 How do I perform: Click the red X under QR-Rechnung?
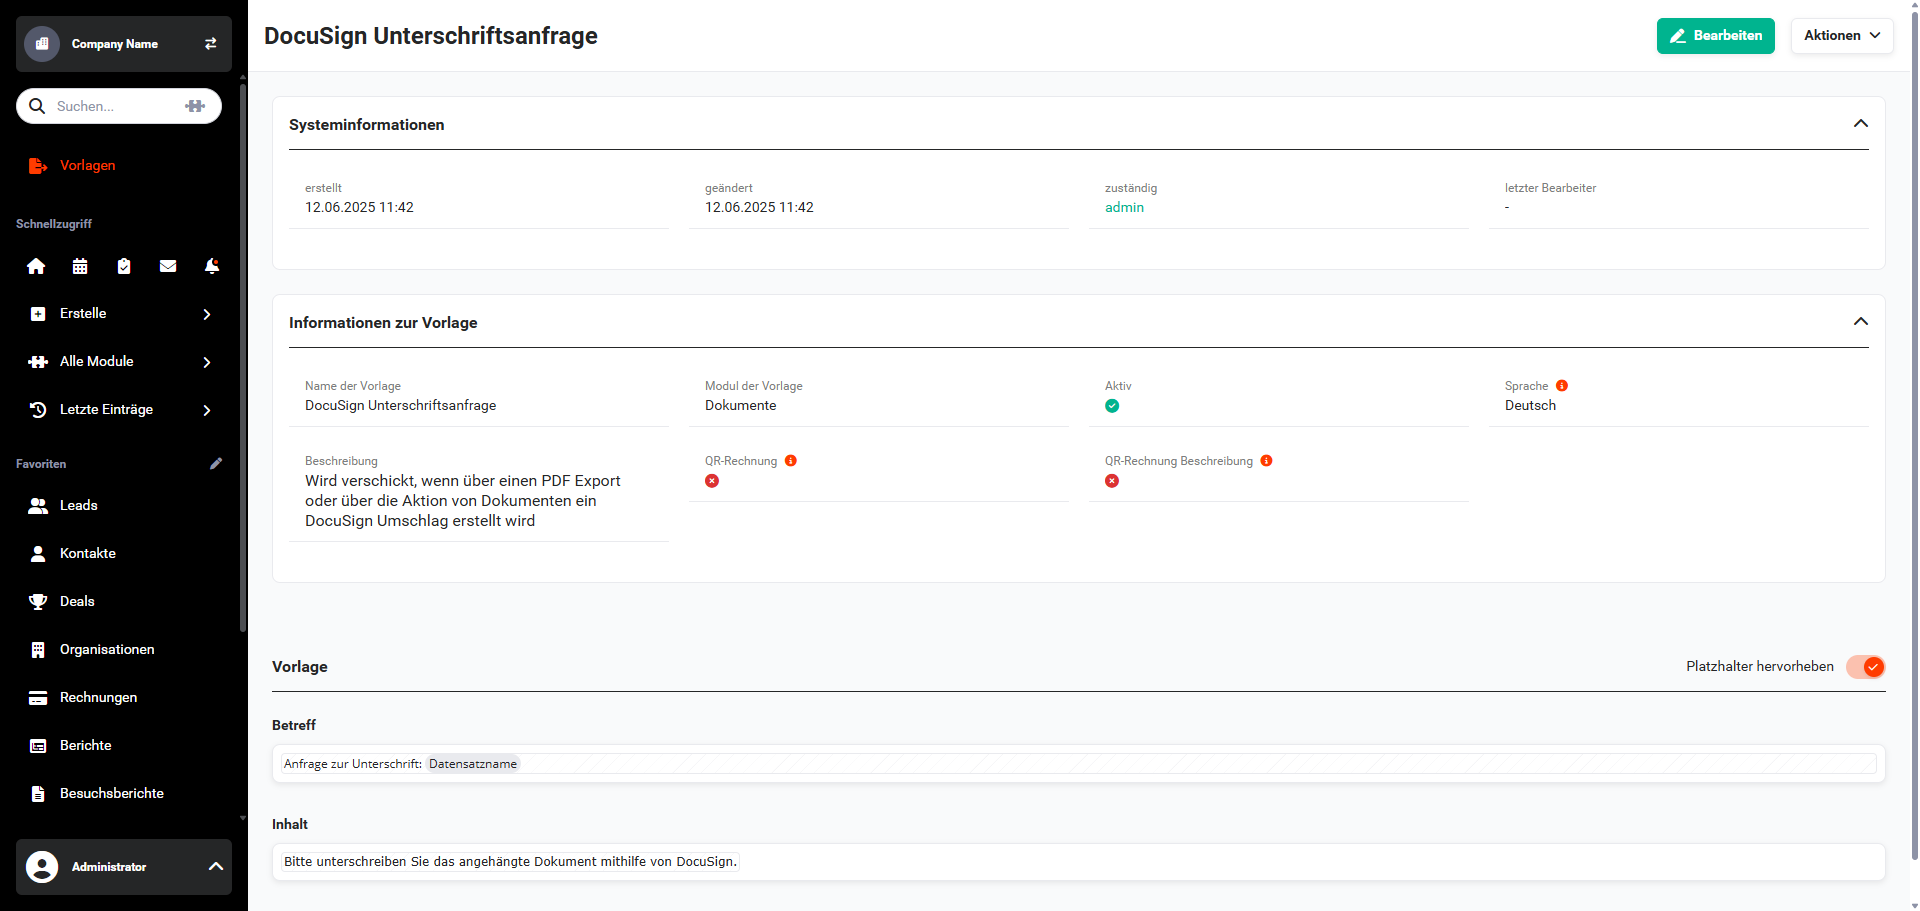point(712,481)
